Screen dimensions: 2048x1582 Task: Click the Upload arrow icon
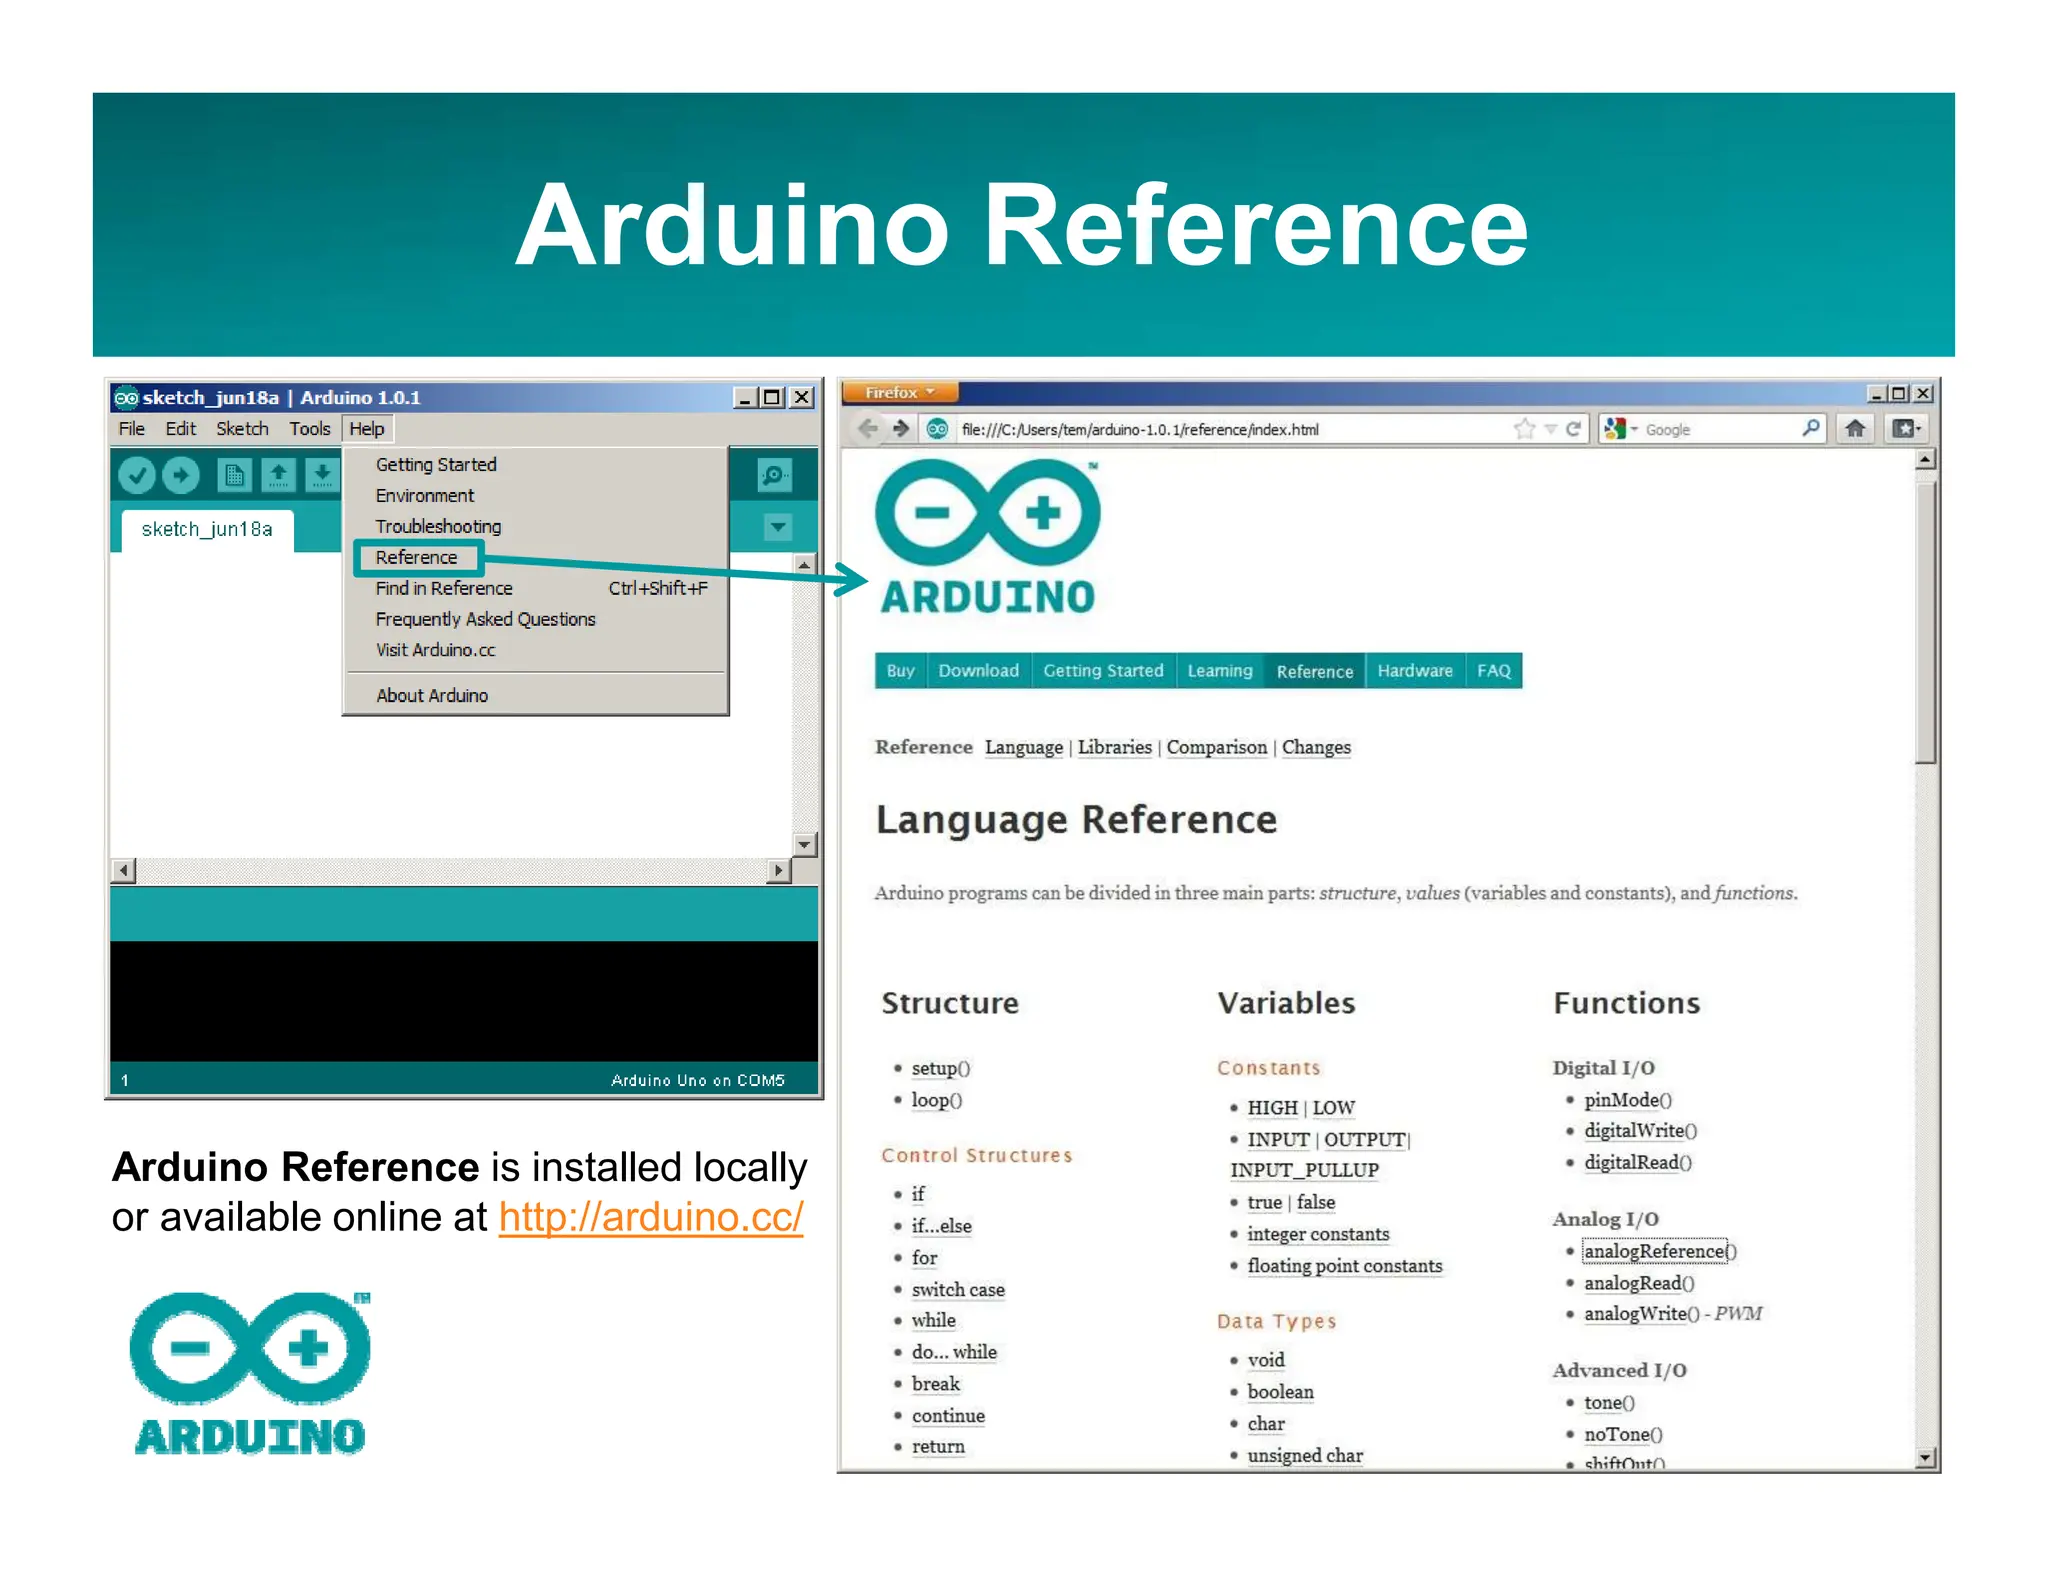(x=181, y=475)
